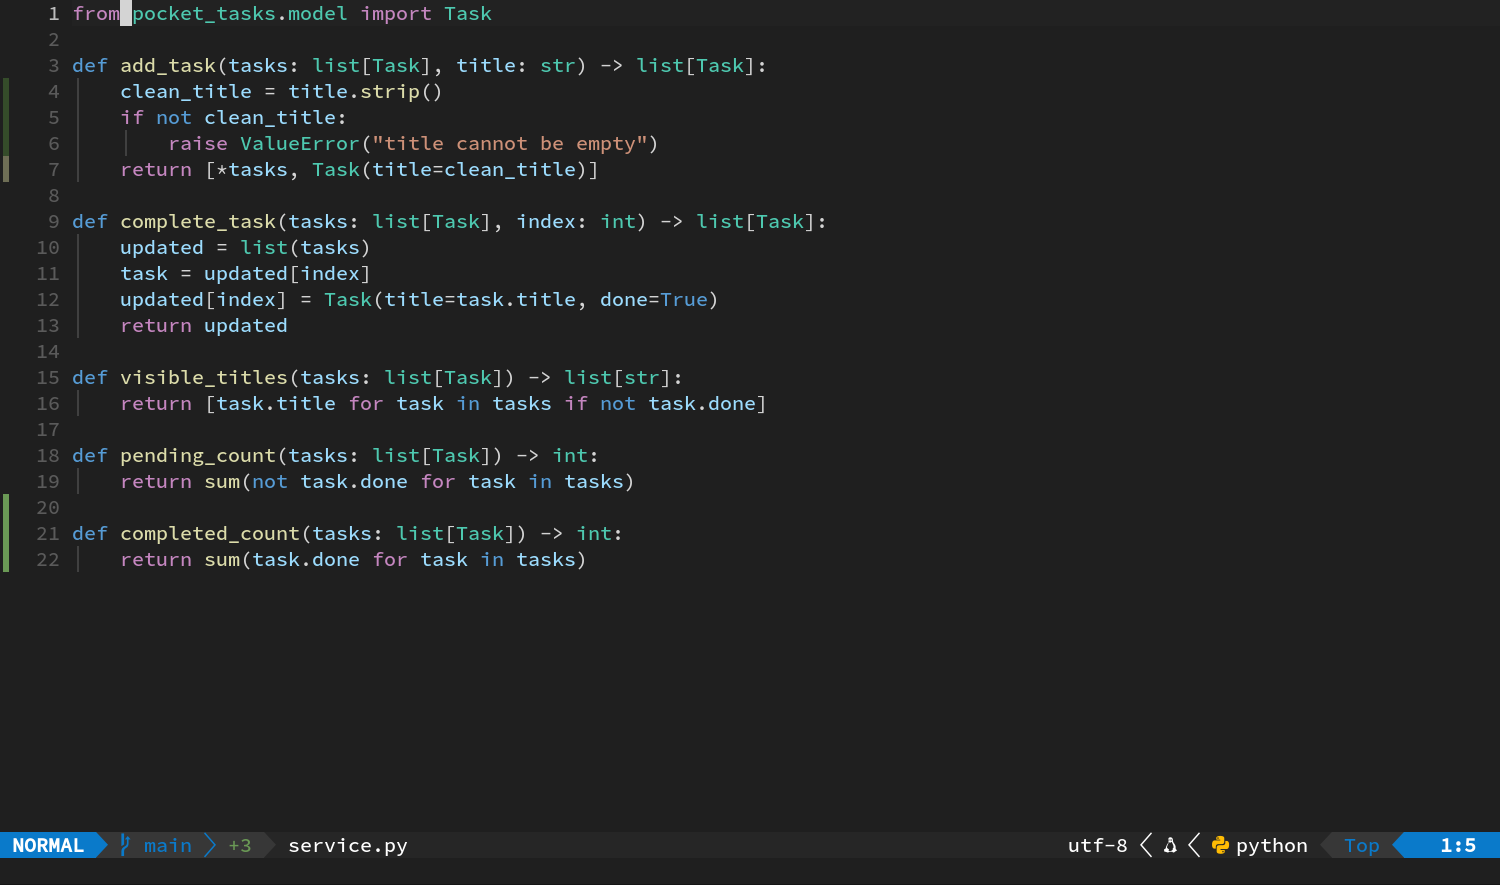The width and height of the screenshot is (1500, 885).
Task: Click the Python logo icon in statusline
Action: (x=1220, y=846)
